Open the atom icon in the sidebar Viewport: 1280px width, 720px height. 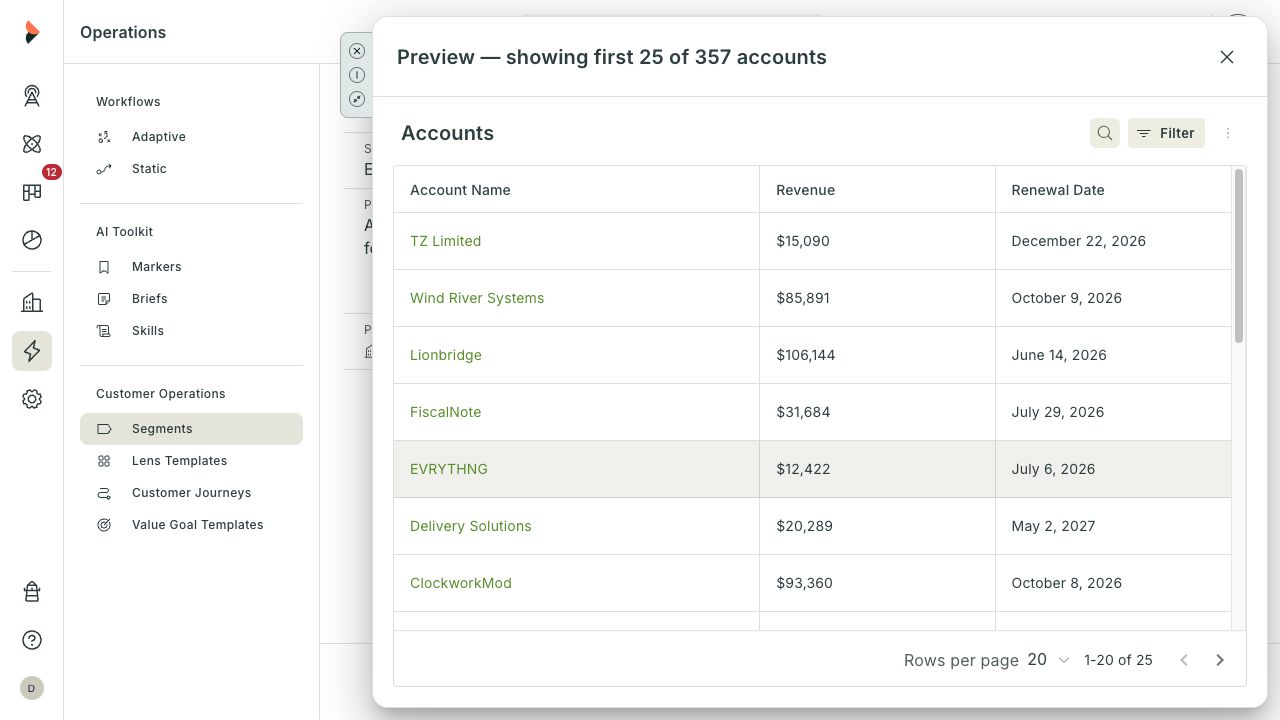pos(32,144)
